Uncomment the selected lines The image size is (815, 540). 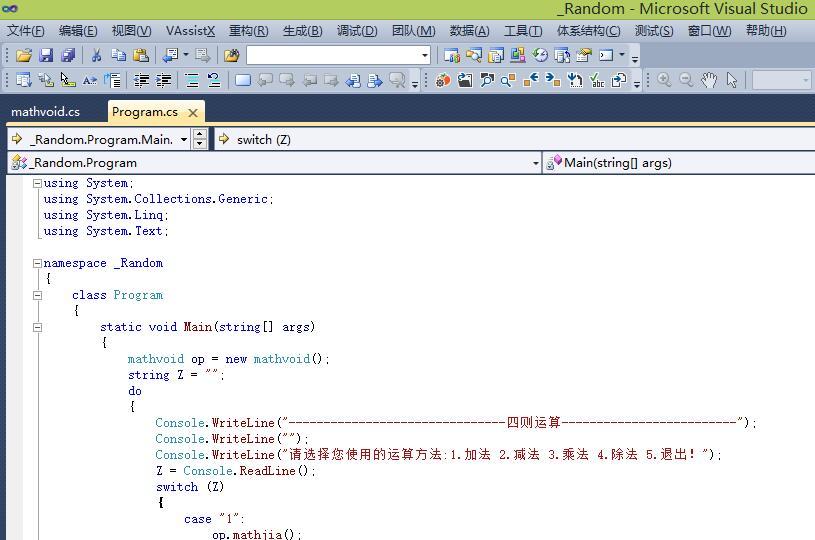tap(214, 81)
